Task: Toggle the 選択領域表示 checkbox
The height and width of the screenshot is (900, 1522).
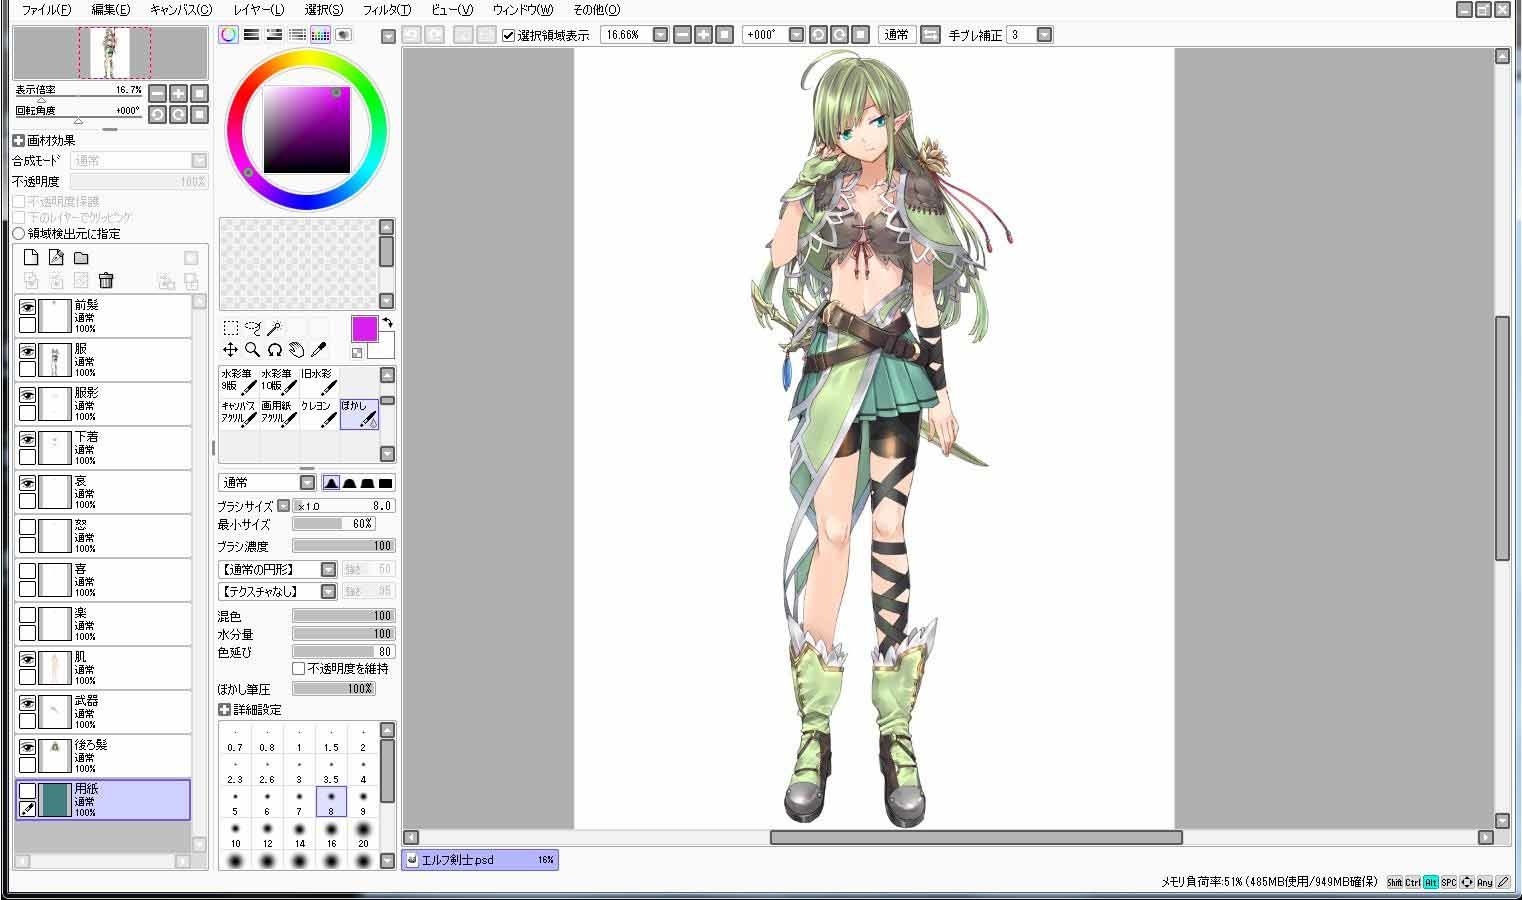Action: 508,35
